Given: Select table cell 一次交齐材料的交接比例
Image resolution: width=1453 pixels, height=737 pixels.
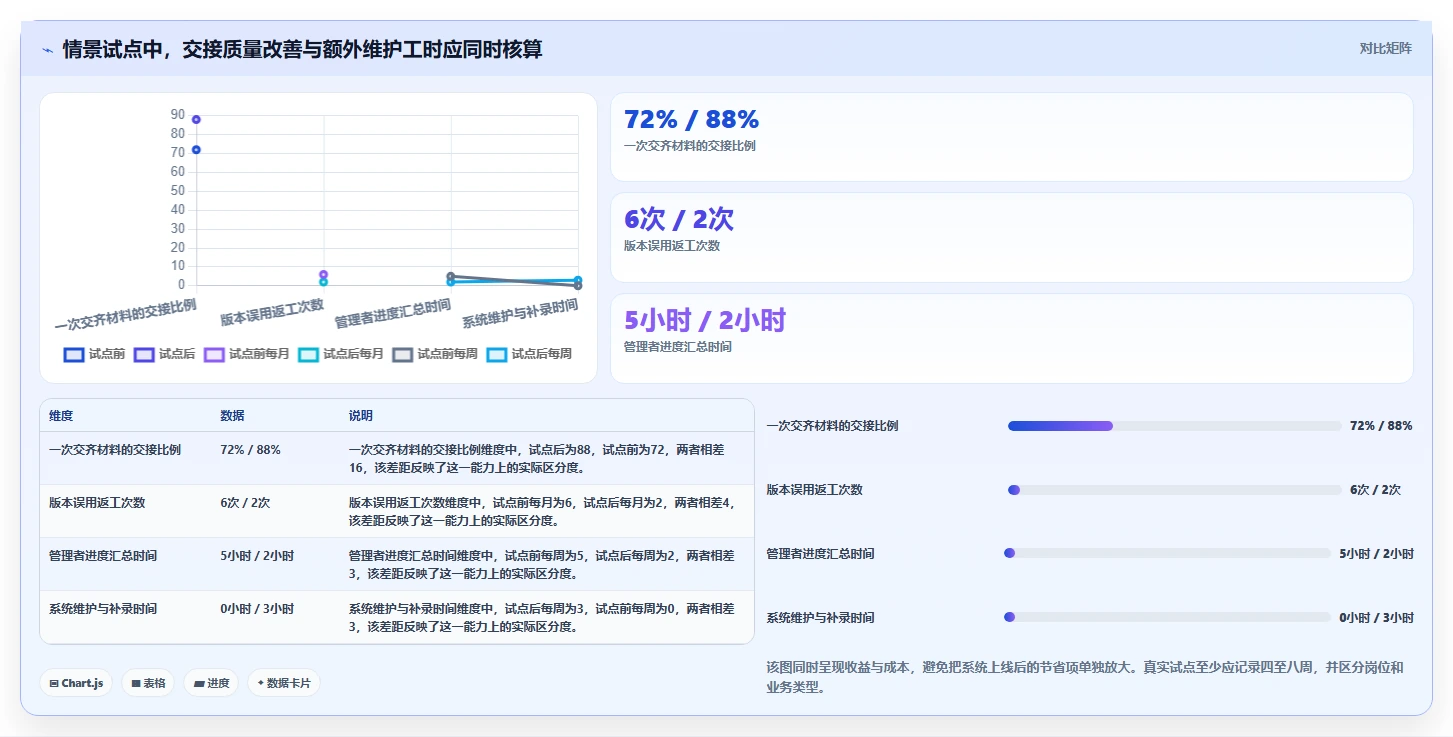Looking at the screenshot, I should pyautogui.click(x=115, y=450).
